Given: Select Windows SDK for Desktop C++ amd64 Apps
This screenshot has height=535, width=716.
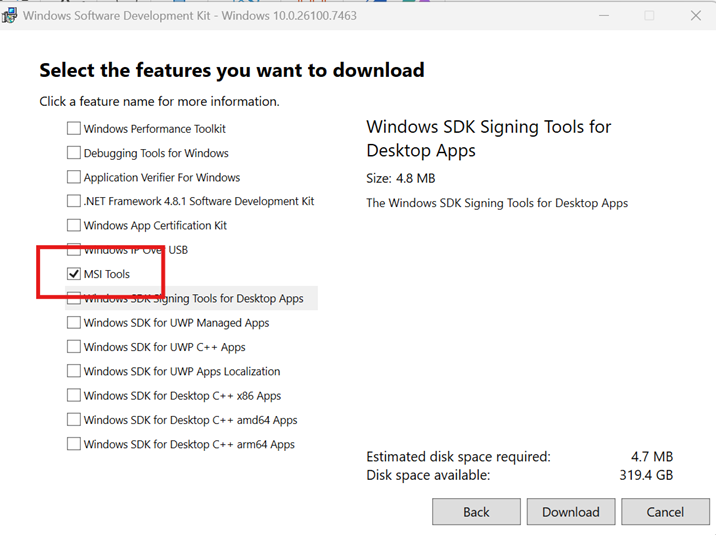Looking at the screenshot, I should (x=74, y=419).
